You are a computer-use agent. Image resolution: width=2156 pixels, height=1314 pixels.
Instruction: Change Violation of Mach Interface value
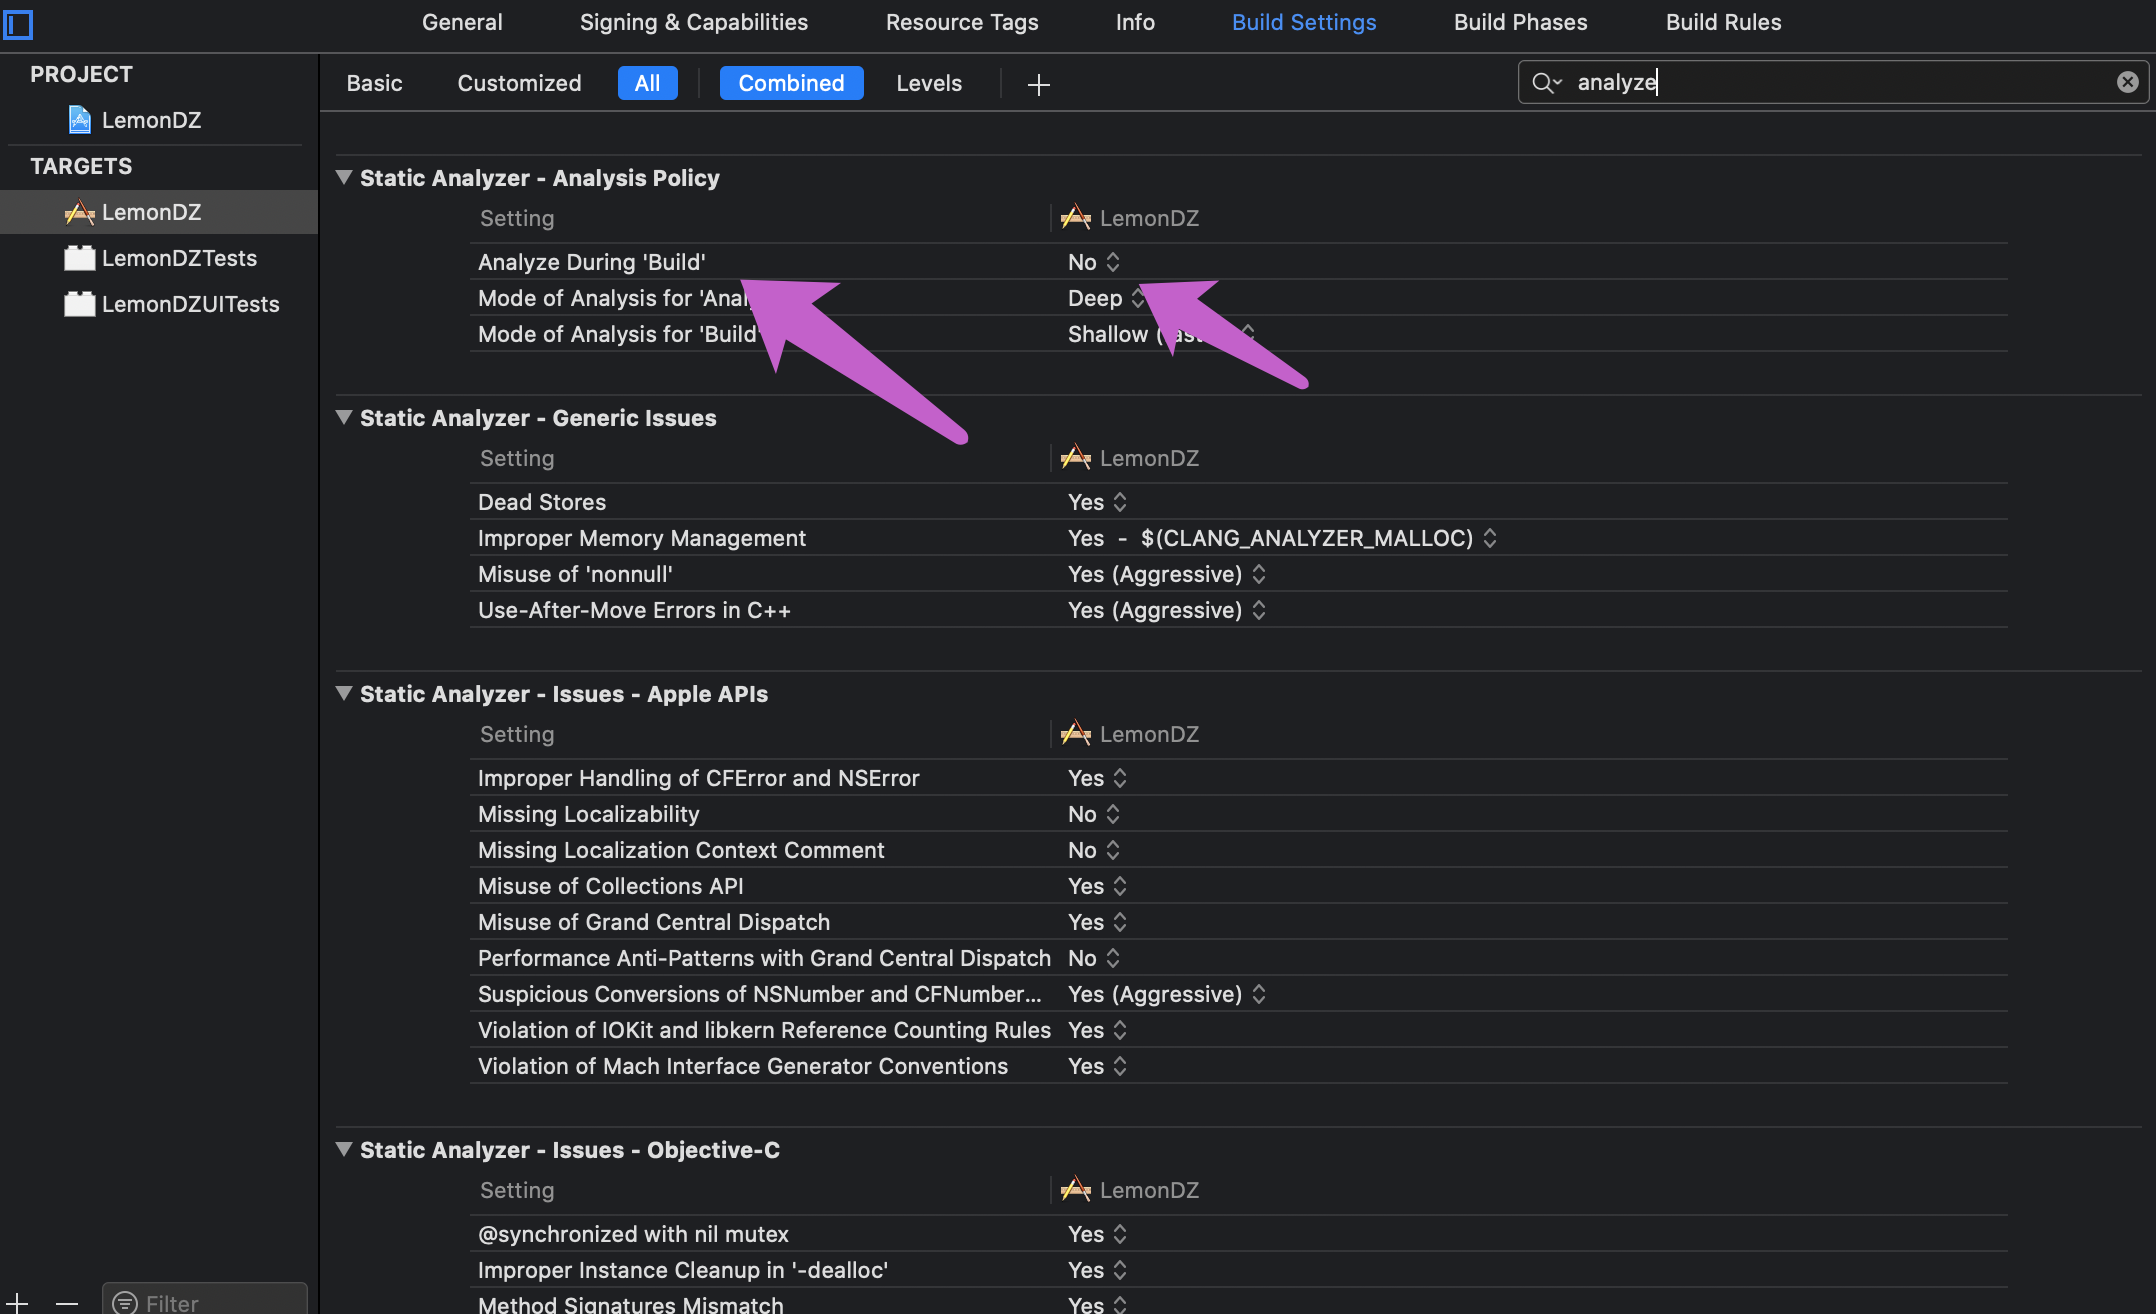tap(1097, 1066)
